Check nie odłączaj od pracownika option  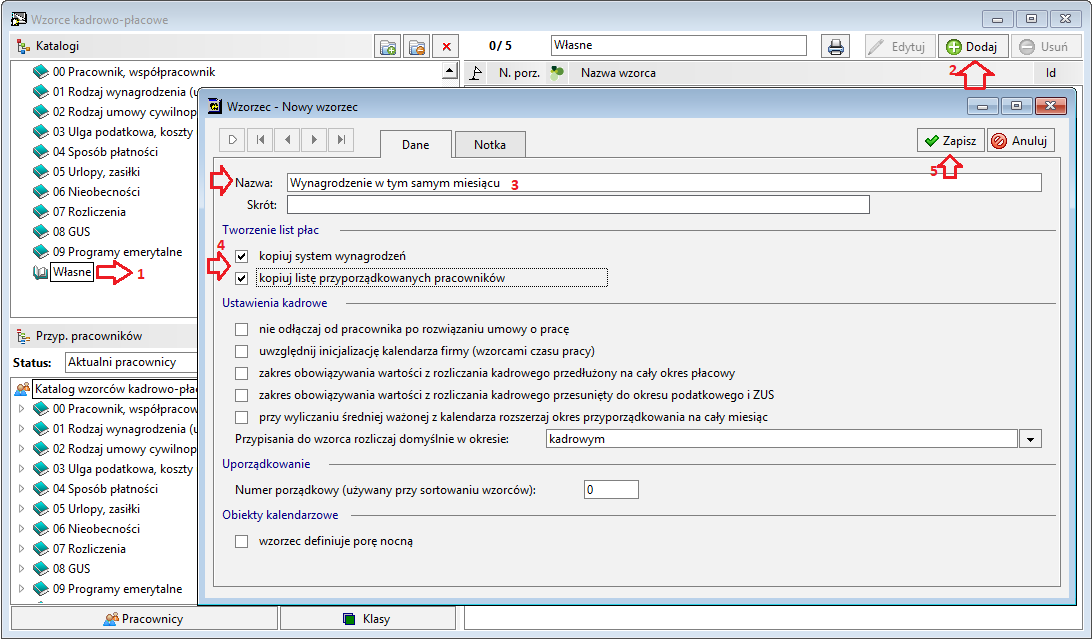(x=242, y=330)
